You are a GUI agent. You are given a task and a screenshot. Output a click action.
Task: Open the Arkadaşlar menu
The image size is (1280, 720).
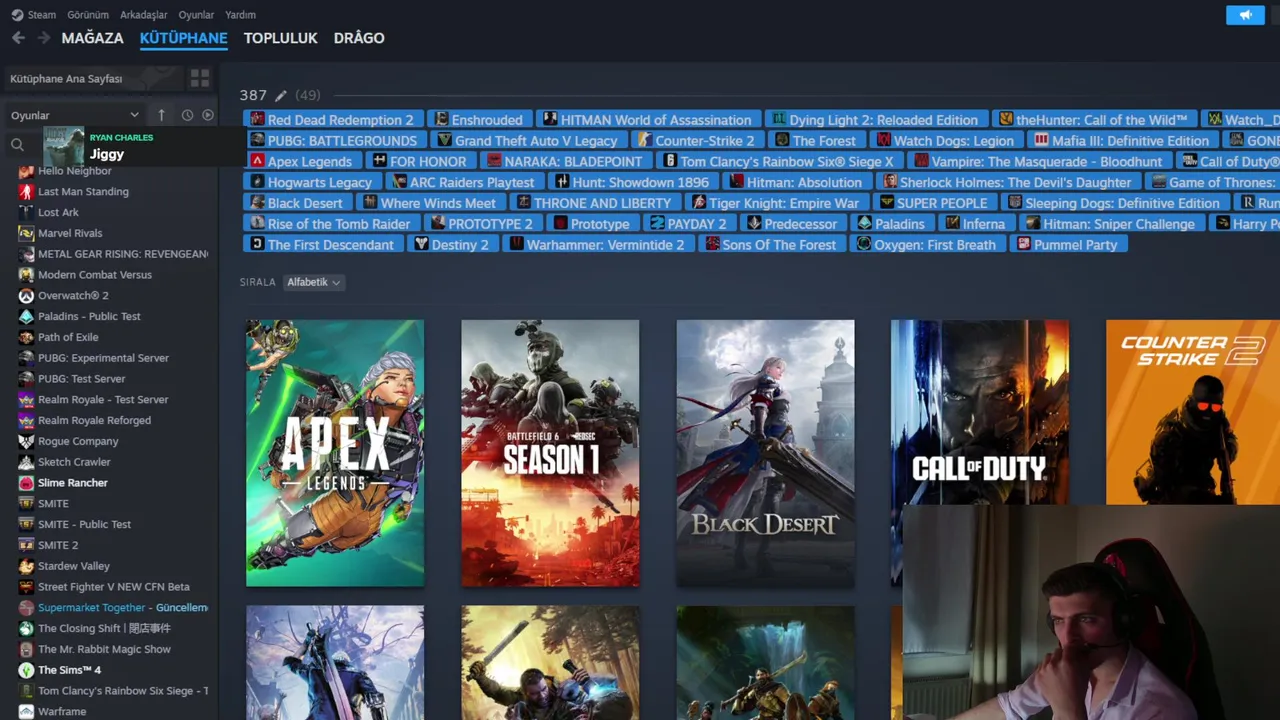click(x=144, y=15)
